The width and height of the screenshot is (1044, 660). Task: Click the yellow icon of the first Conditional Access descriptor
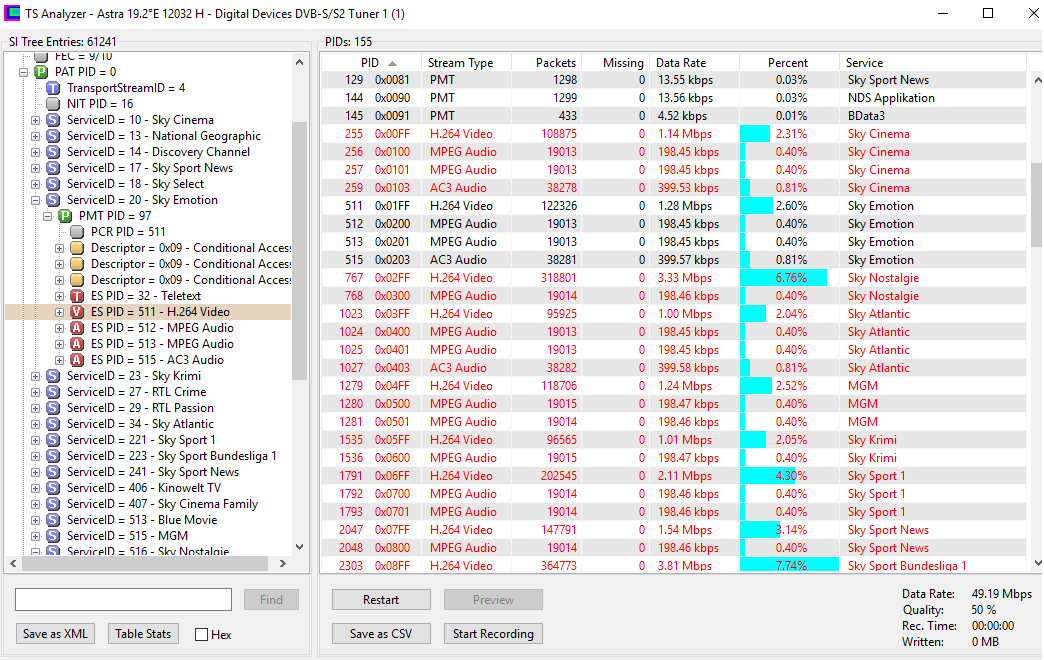tap(77, 248)
